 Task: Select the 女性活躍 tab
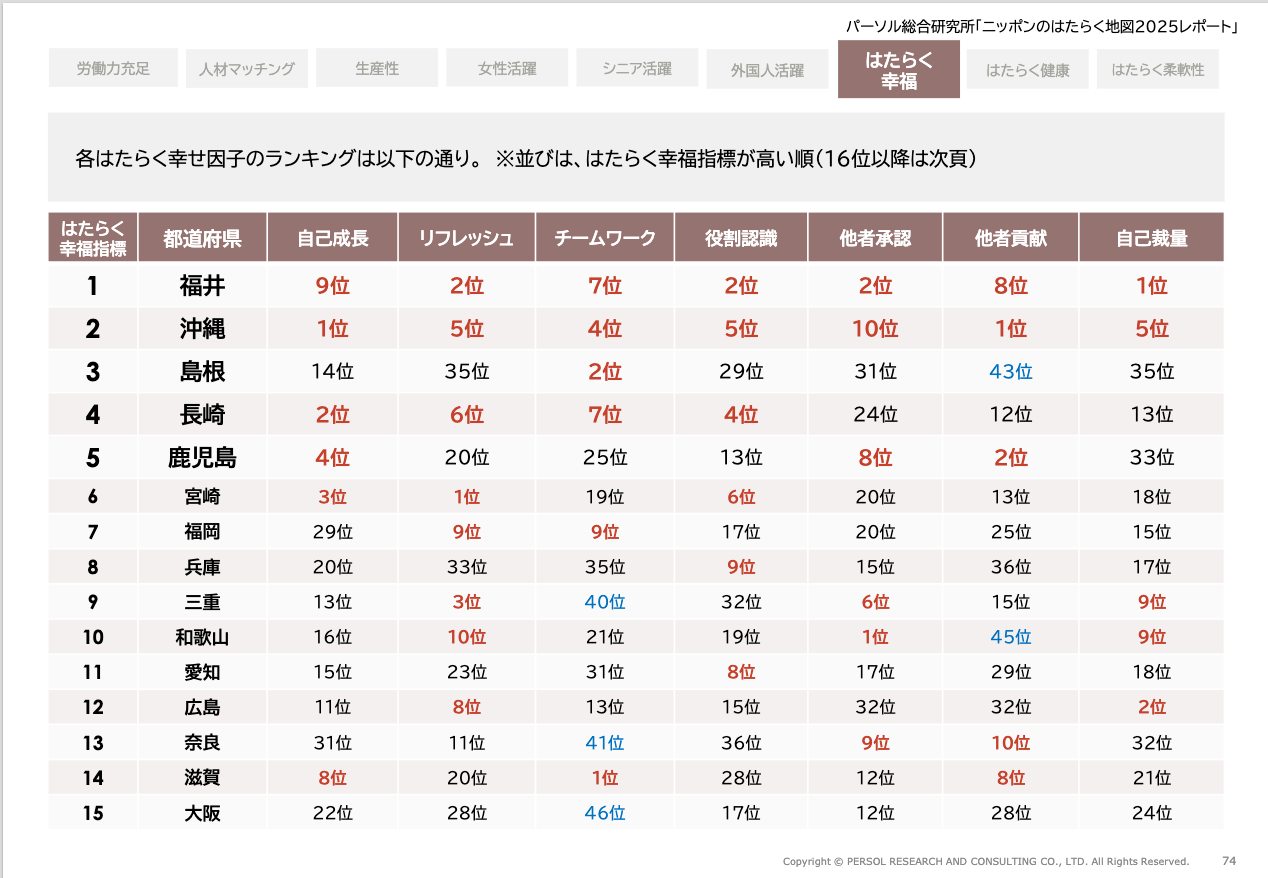(507, 68)
